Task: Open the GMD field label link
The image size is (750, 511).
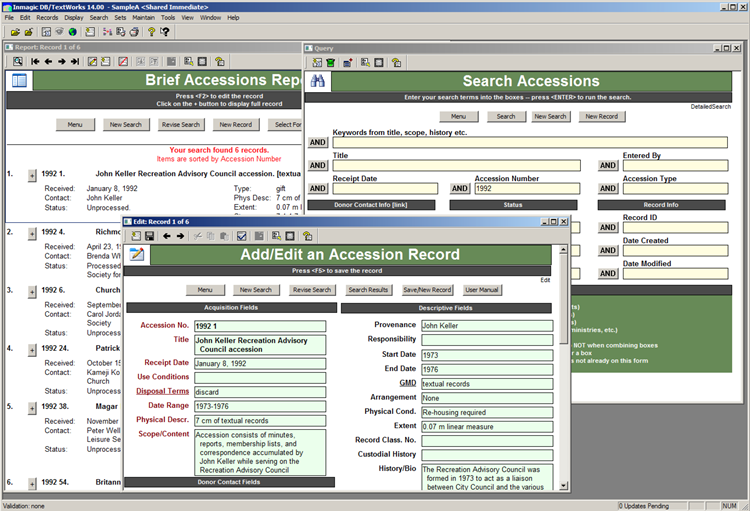Action: 408,383
